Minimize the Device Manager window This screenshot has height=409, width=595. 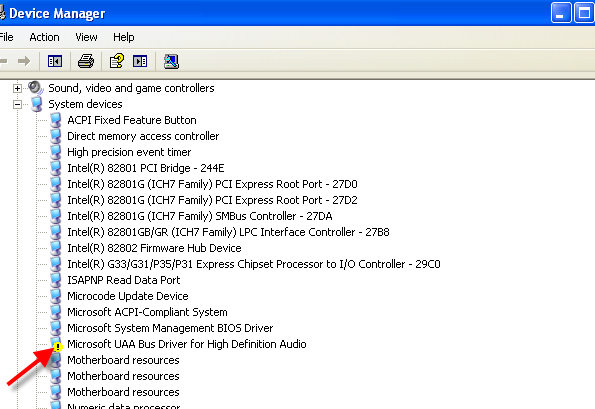click(561, 13)
